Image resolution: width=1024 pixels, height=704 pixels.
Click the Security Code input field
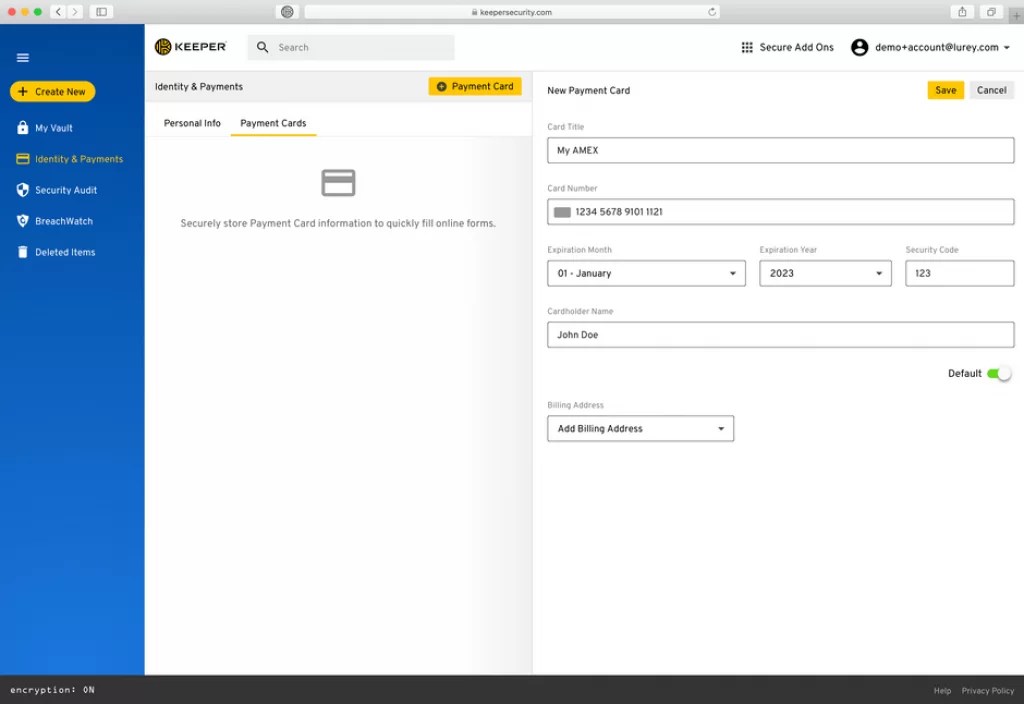(959, 273)
